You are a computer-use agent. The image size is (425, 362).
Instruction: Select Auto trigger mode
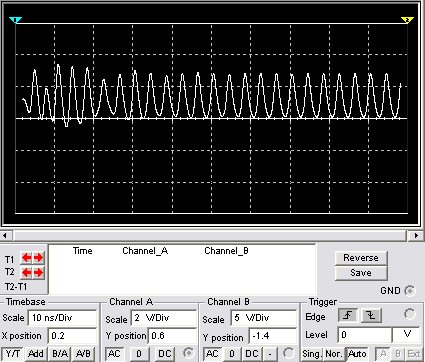[x=357, y=353]
